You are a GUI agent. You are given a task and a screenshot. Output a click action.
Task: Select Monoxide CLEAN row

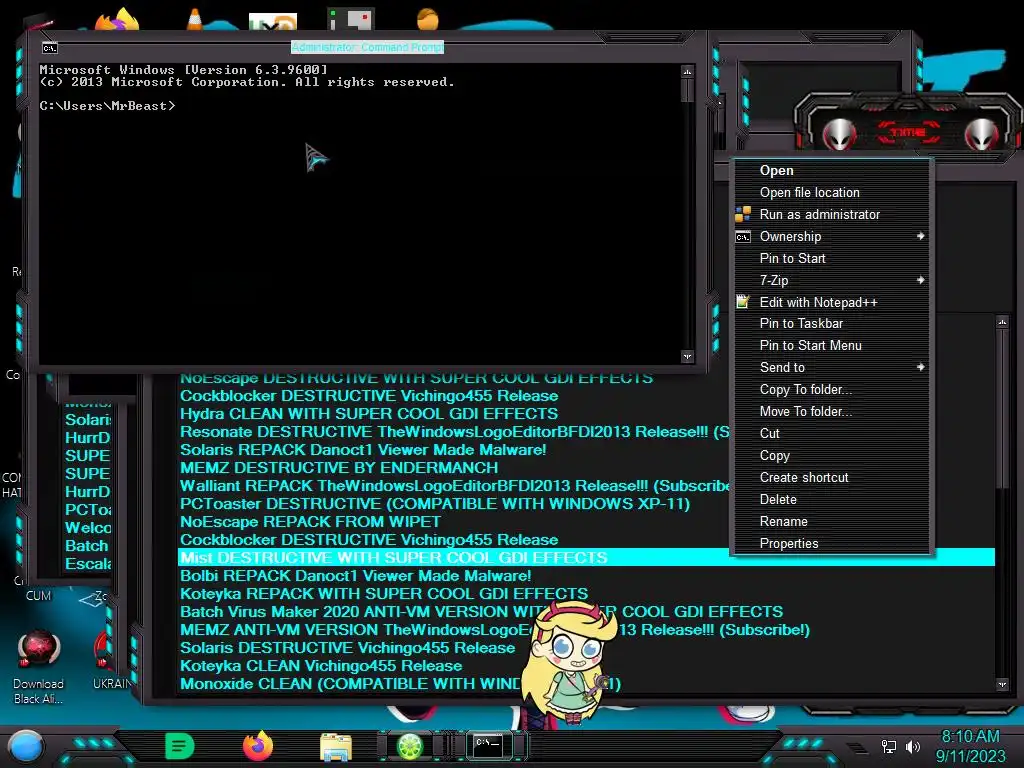coord(400,684)
